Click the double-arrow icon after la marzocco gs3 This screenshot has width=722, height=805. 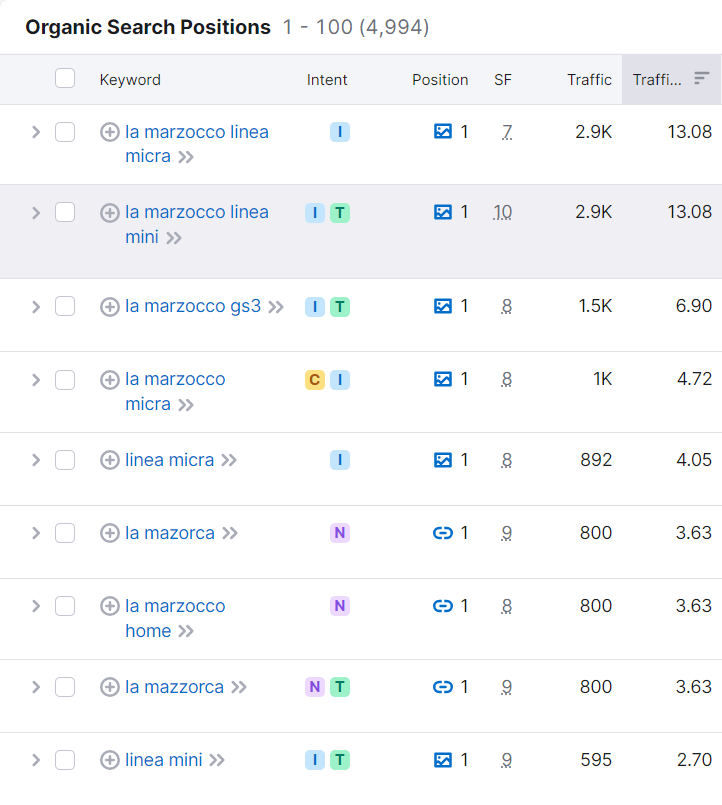click(276, 307)
